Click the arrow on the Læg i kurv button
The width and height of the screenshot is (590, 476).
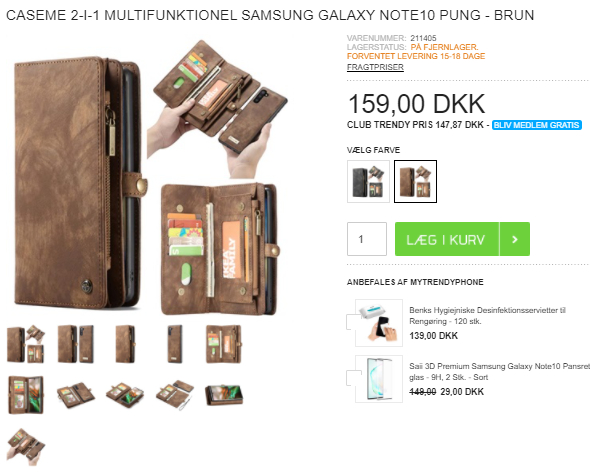[515, 239]
